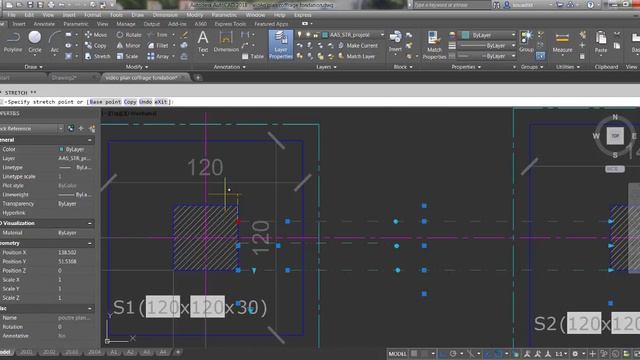Open the layer name dropdown AAS_STR_projete
640x360 pixels.
coord(353,35)
